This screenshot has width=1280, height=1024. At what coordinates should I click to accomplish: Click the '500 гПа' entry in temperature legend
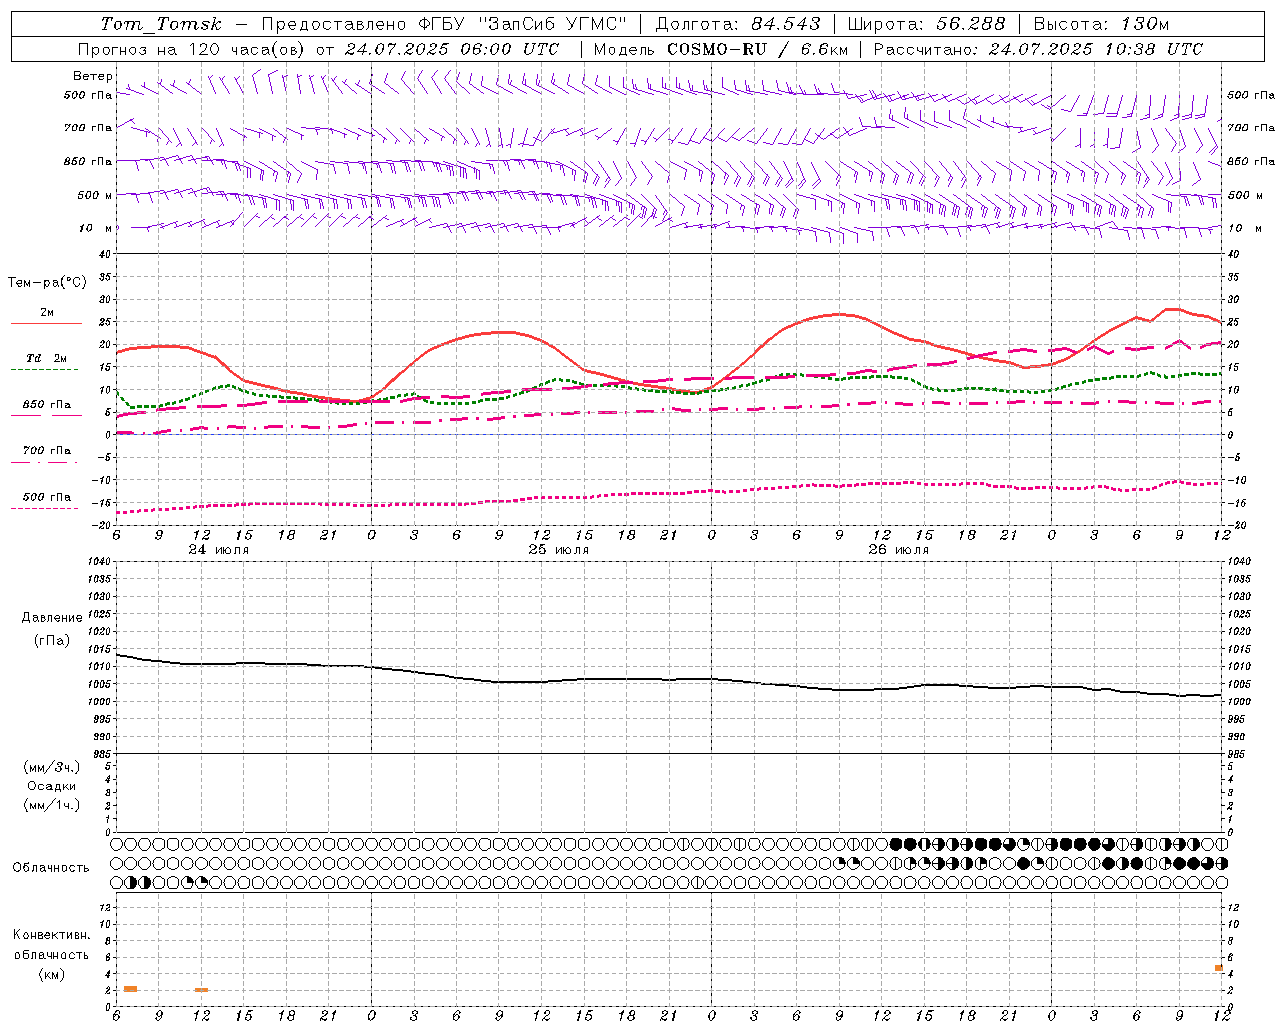pyautogui.click(x=47, y=497)
